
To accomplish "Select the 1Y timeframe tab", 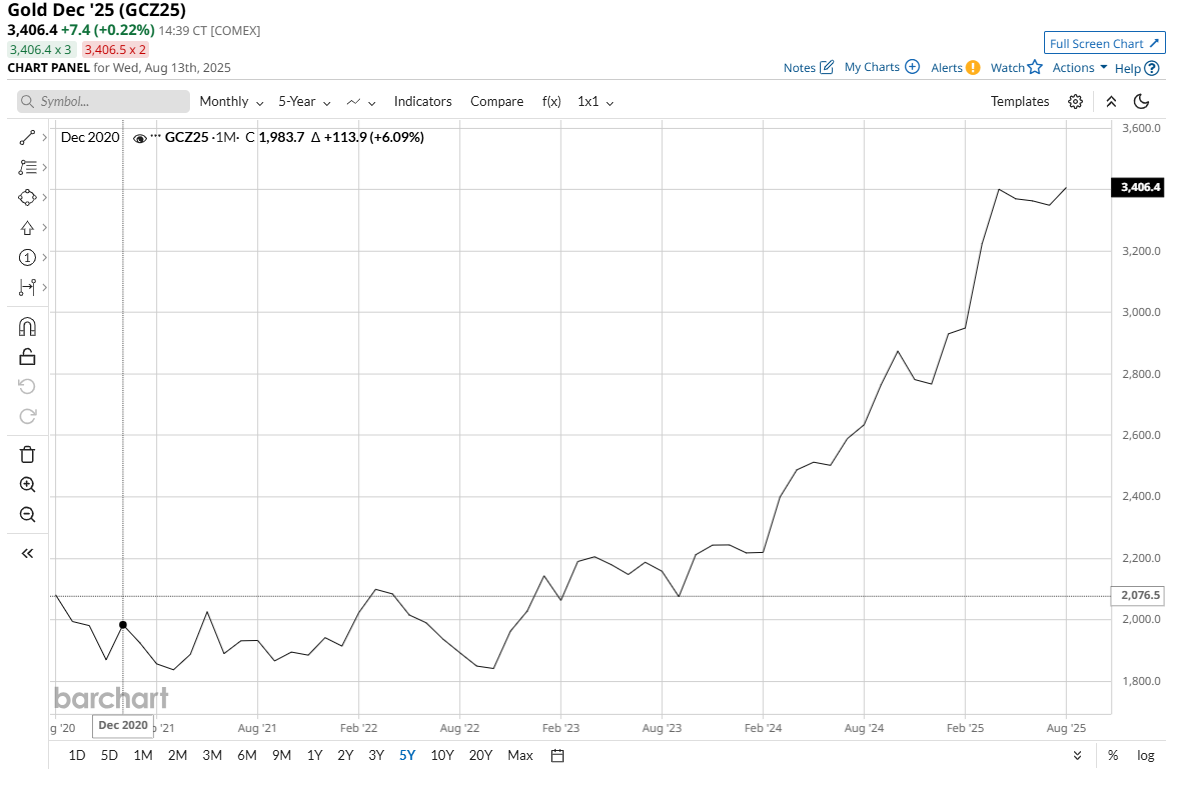I will (314, 756).
